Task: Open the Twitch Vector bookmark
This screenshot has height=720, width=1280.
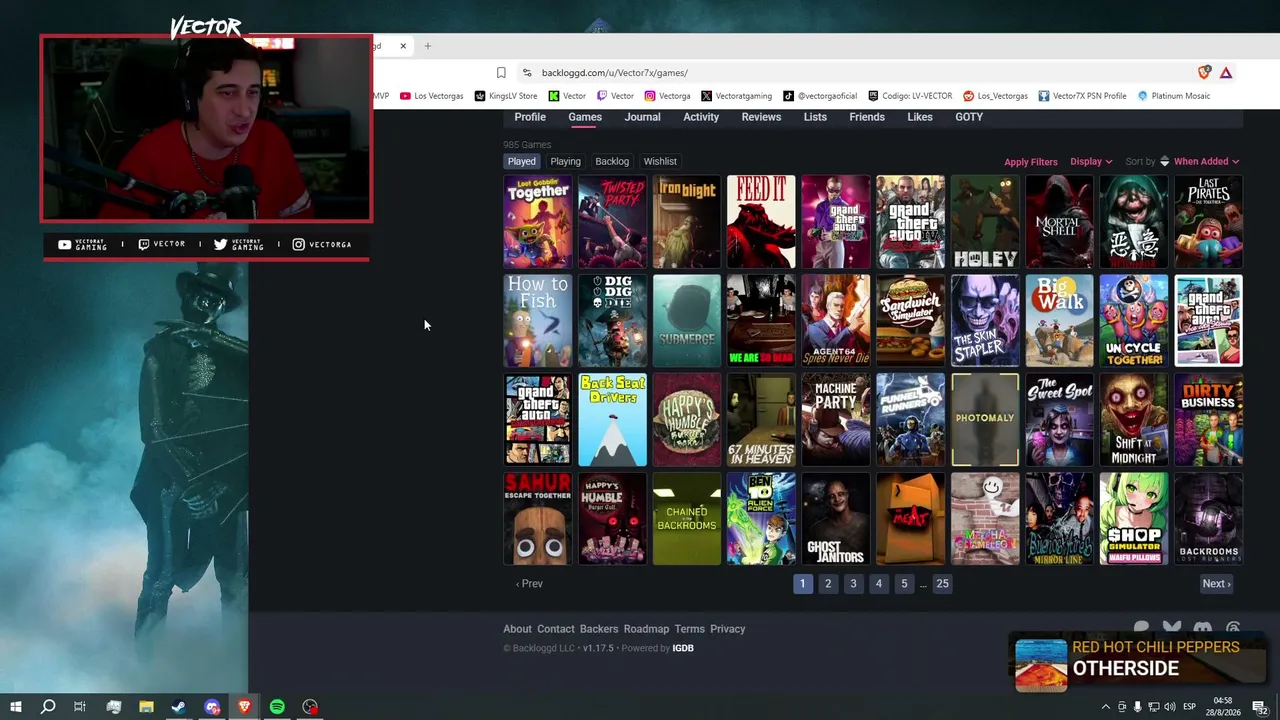Action: [x=615, y=96]
